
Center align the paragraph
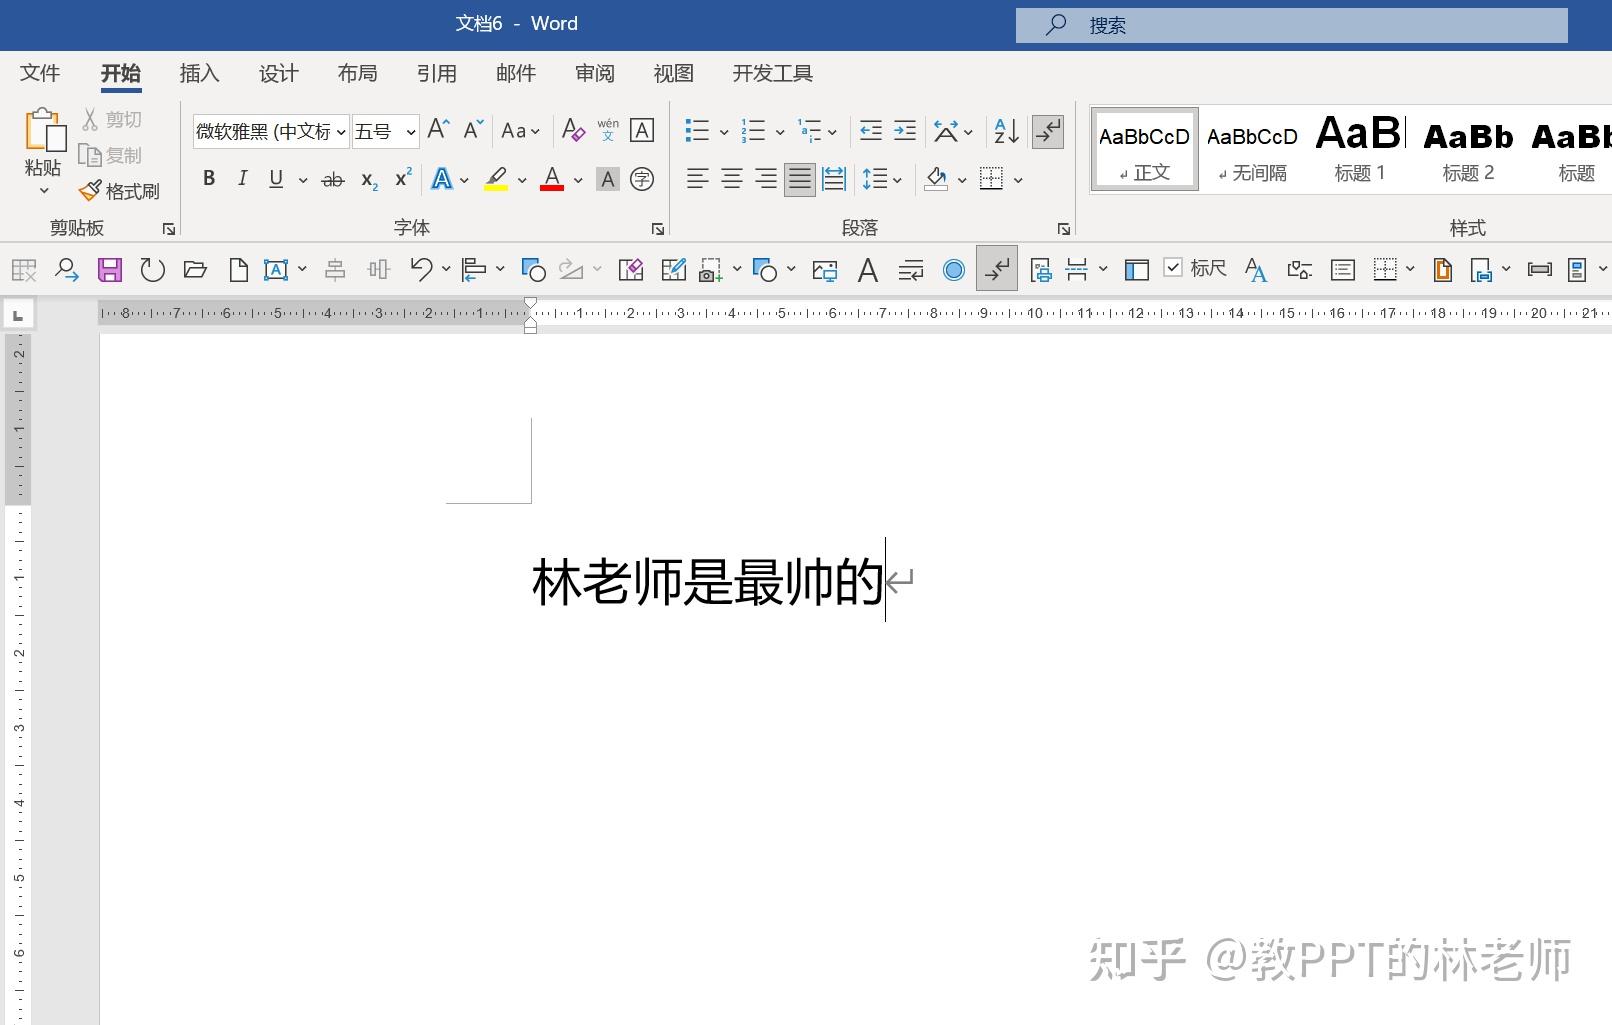click(x=732, y=179)
